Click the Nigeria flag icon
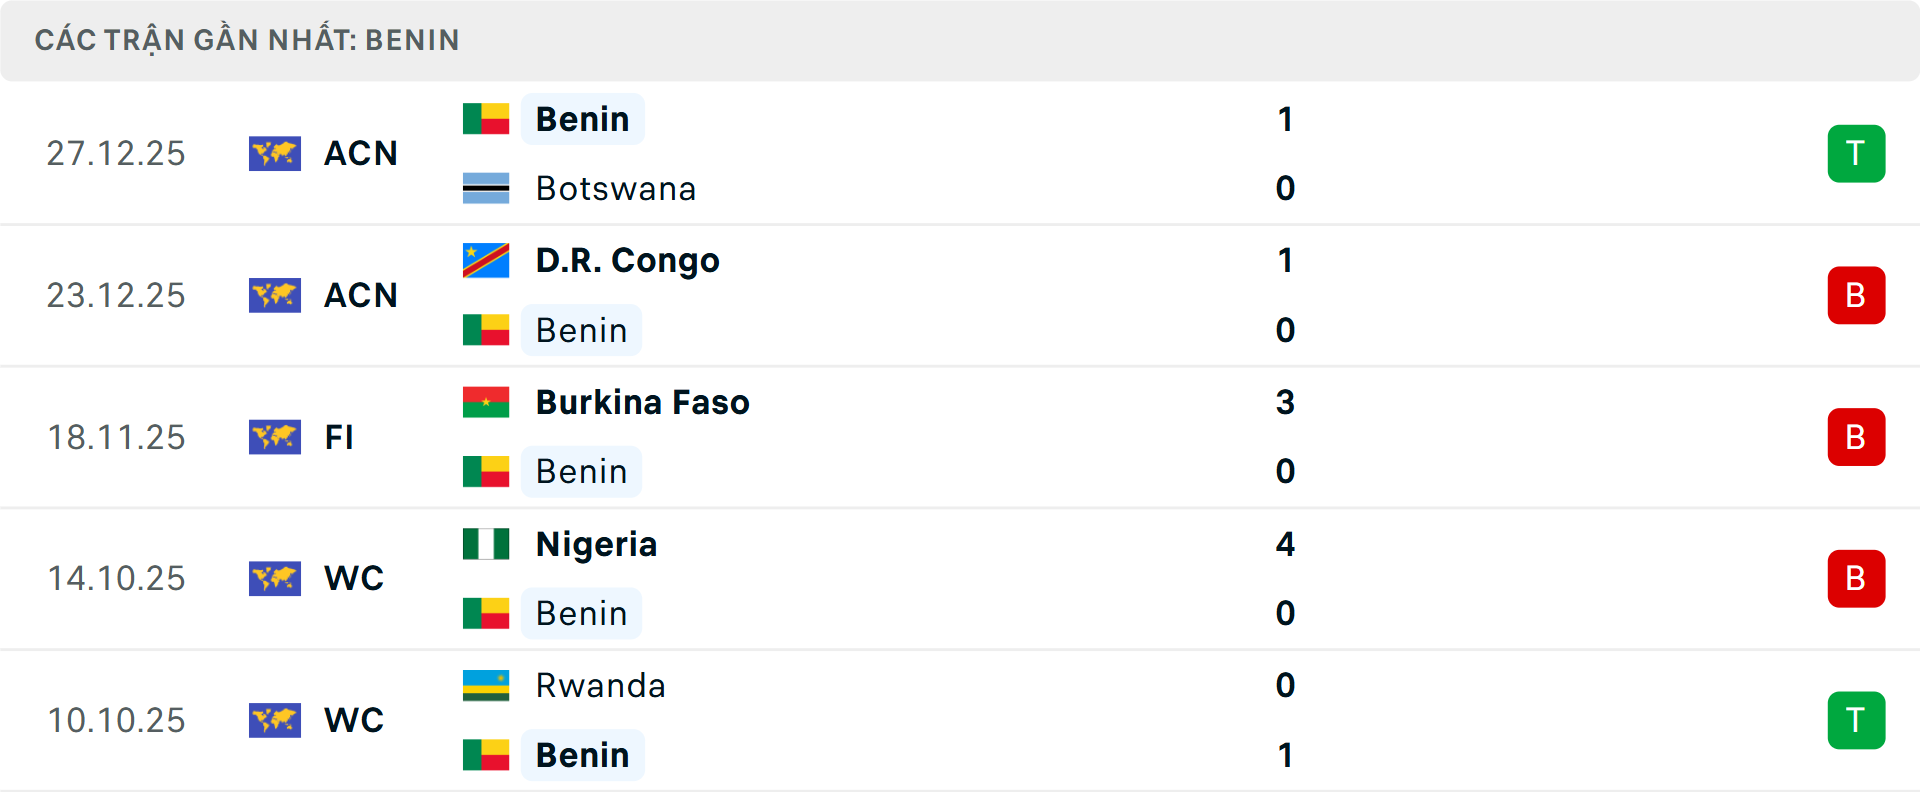This screenshot has width=1920, height=792. [486, 544]
